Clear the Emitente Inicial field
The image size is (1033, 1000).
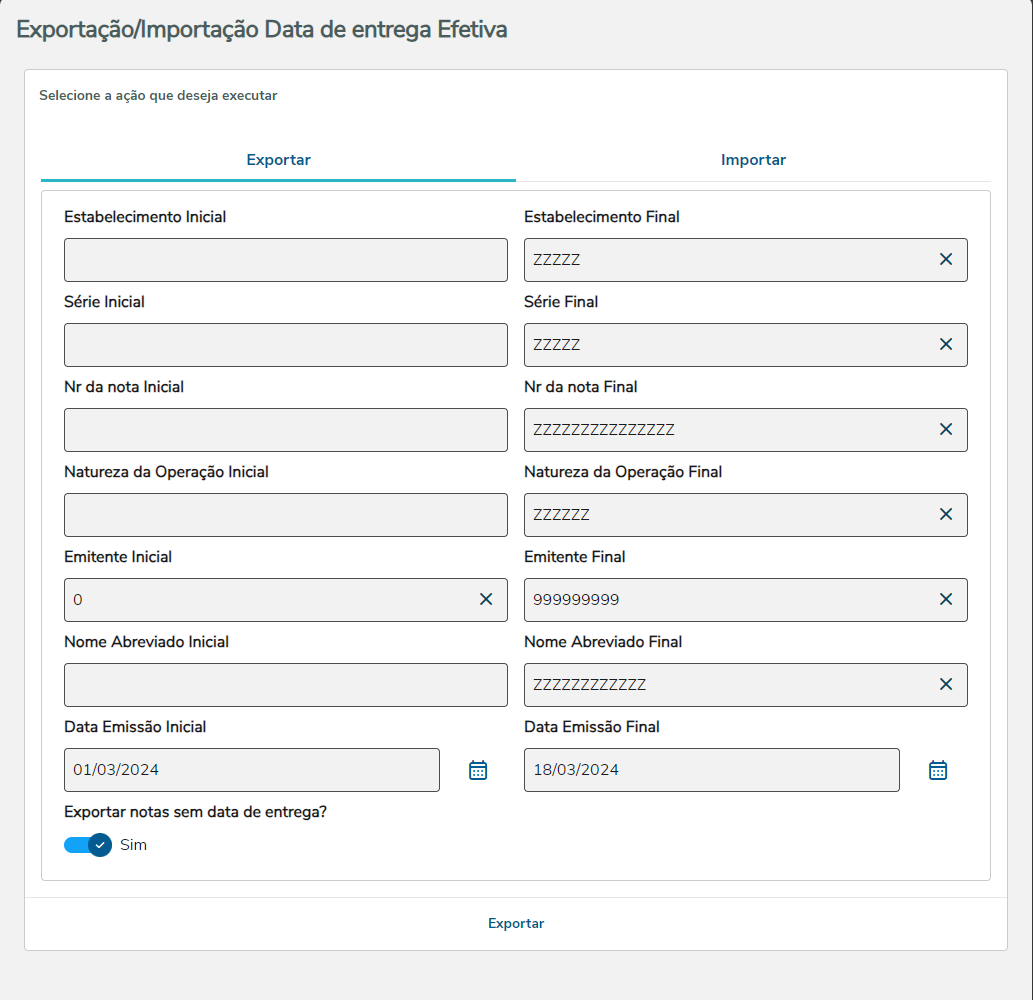click(486, 600)
